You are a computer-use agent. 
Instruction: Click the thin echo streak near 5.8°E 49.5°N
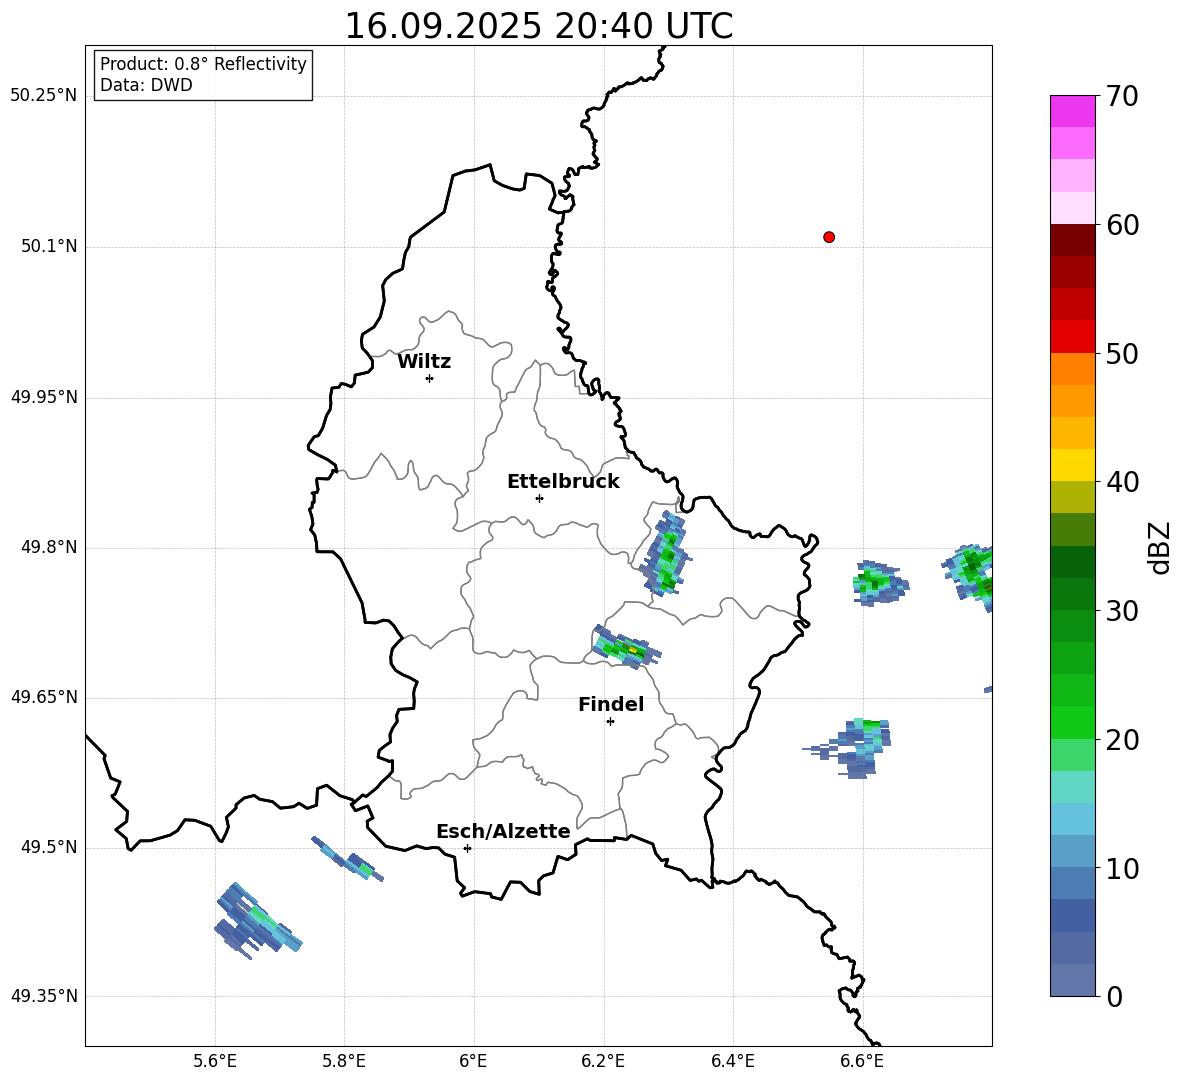(347, 859)
